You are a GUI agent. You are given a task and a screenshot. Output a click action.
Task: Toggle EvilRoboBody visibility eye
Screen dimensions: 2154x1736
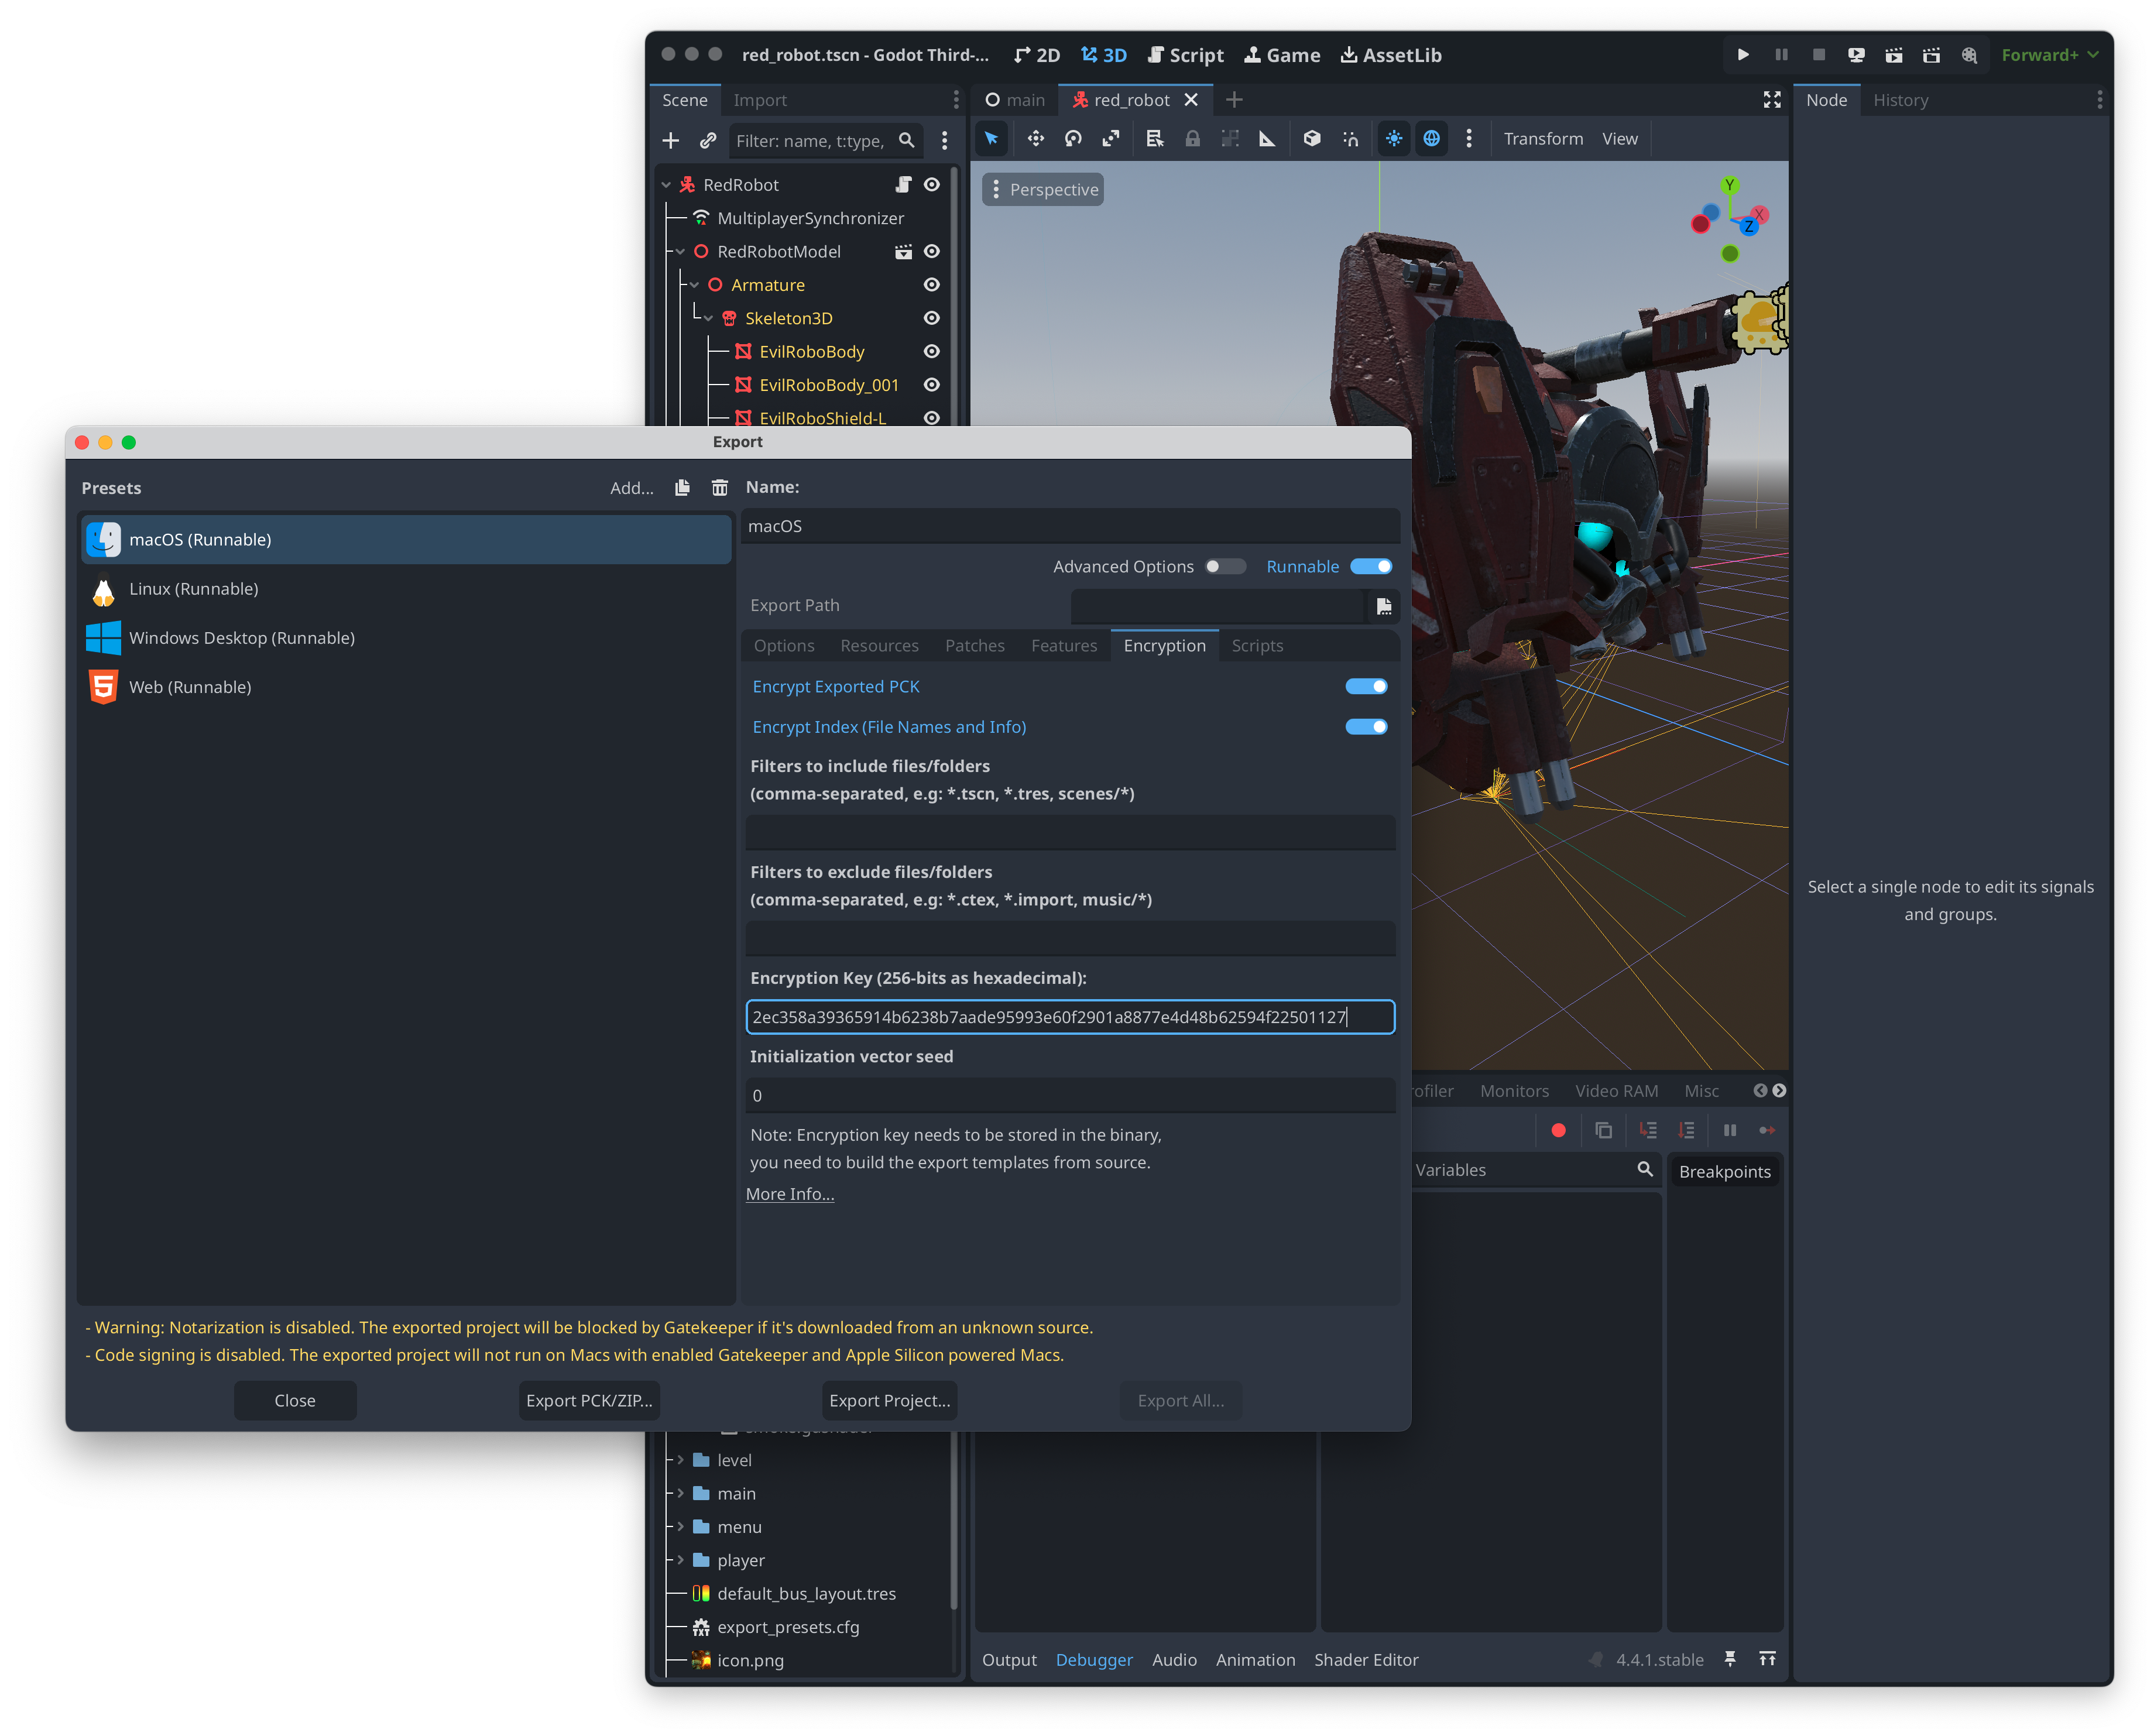point(932,352)
